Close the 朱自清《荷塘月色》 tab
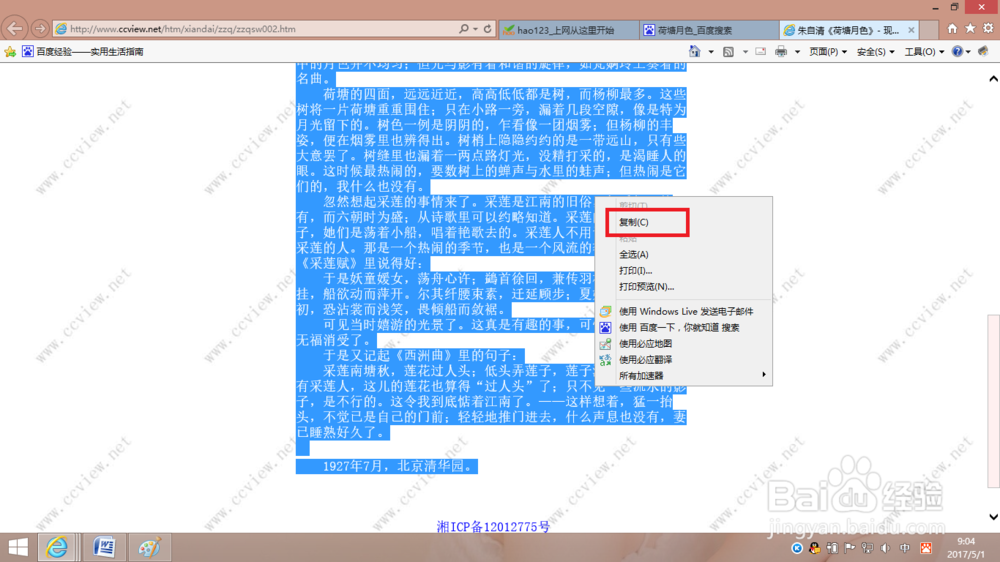Screen dimensions: 1000x562 tap(911, 30)
